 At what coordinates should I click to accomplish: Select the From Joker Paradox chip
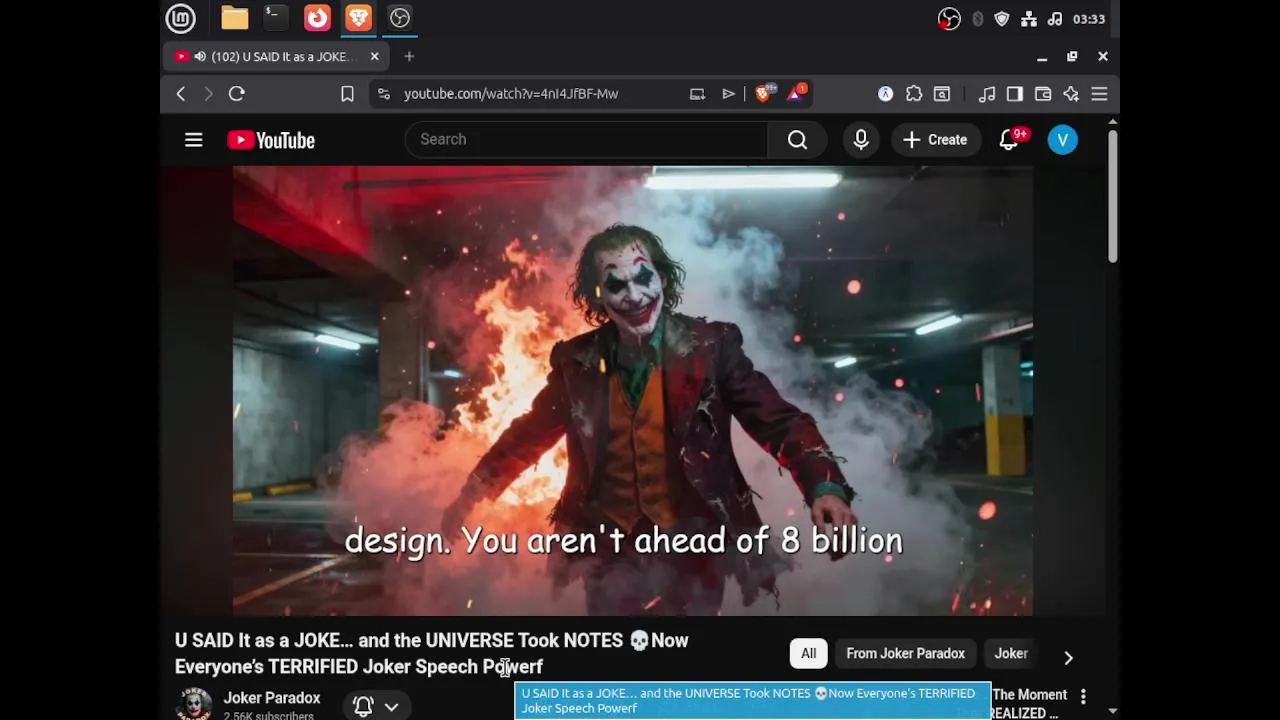point(906,654)
